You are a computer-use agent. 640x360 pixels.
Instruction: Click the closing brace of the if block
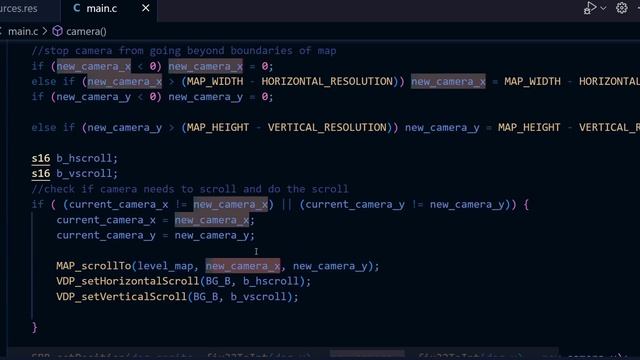[x=35, y=327]
